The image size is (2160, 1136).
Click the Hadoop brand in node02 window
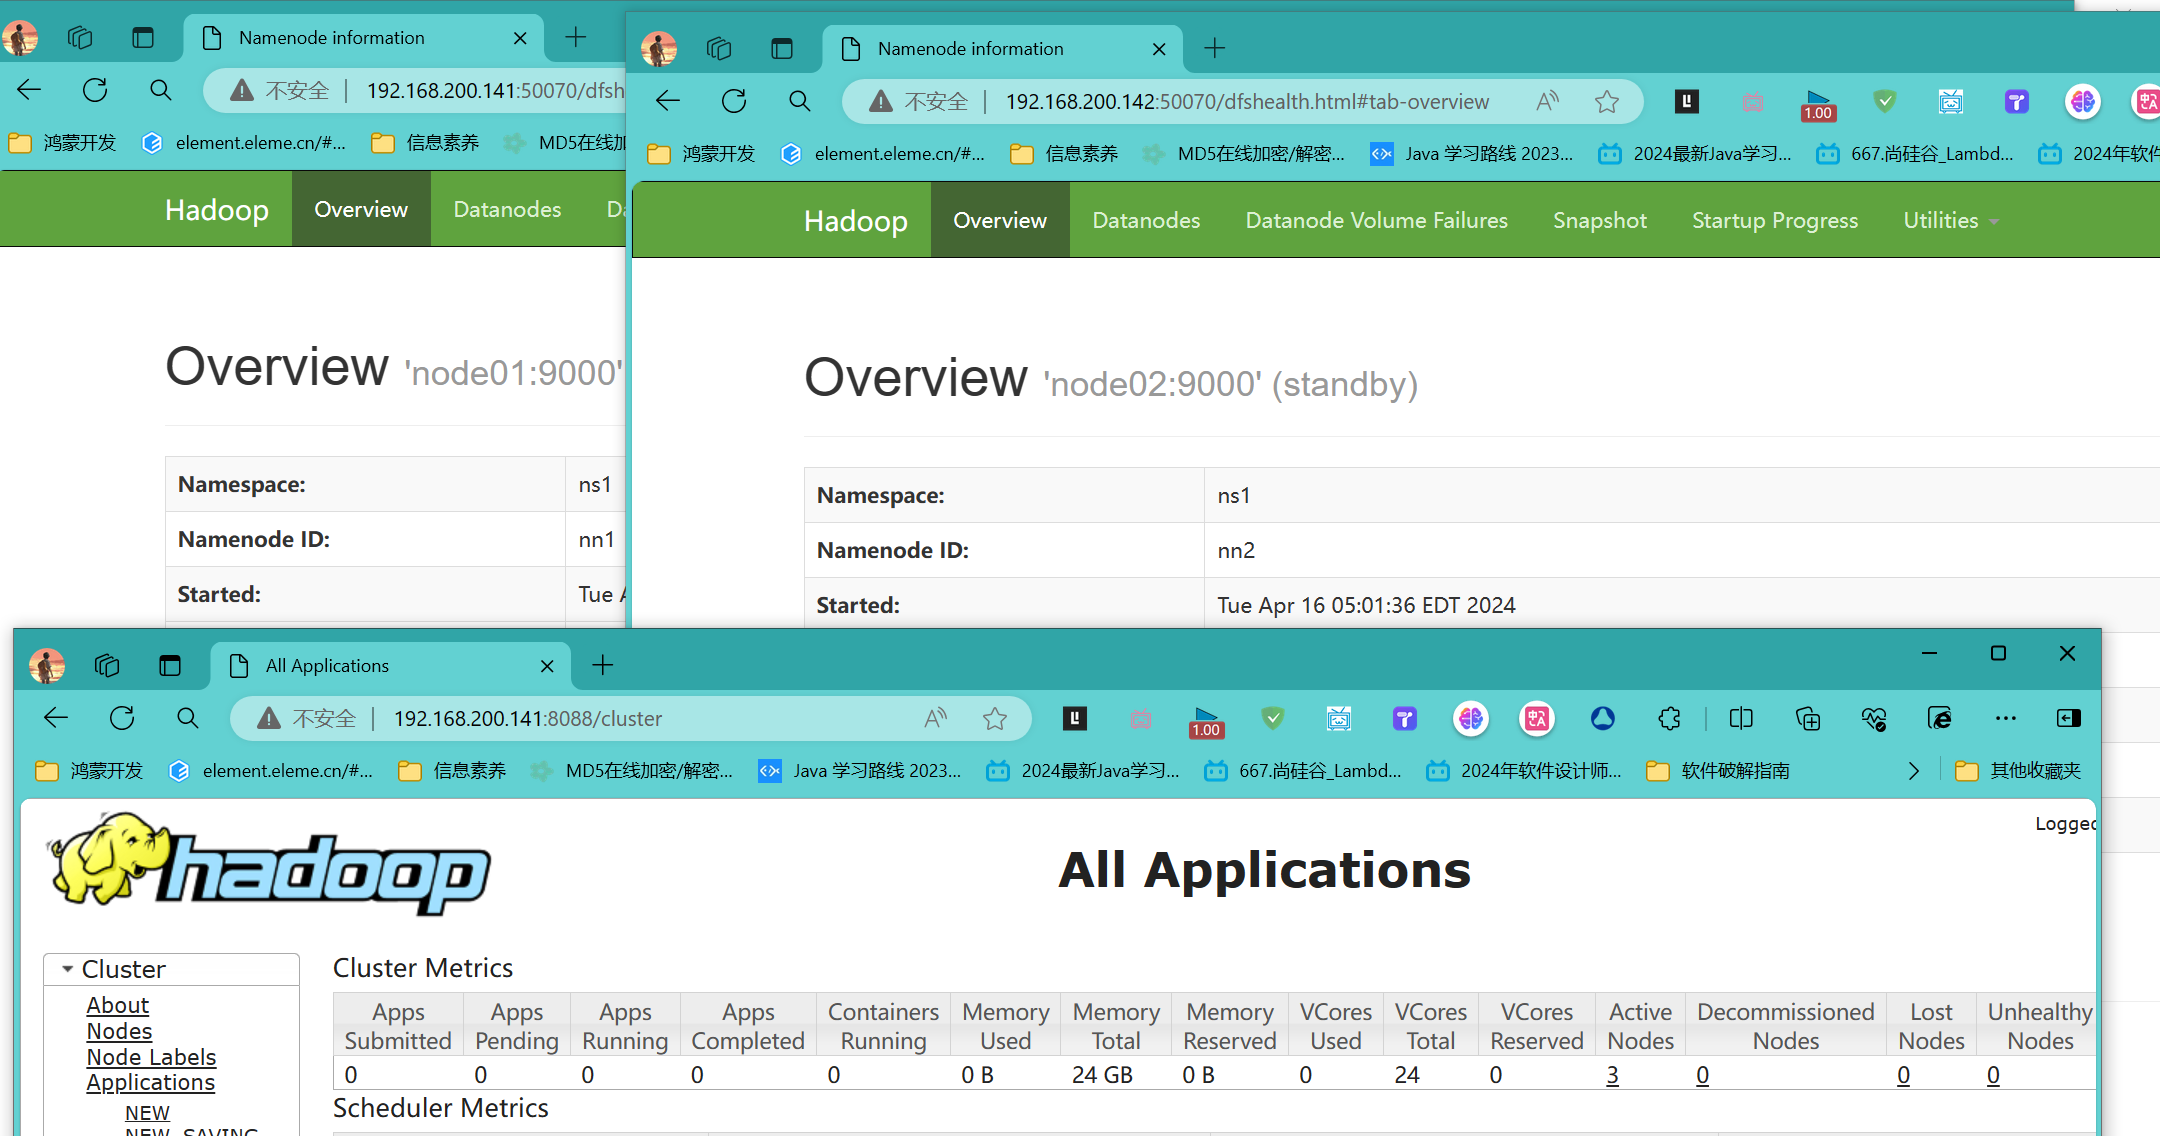point(855,220)
